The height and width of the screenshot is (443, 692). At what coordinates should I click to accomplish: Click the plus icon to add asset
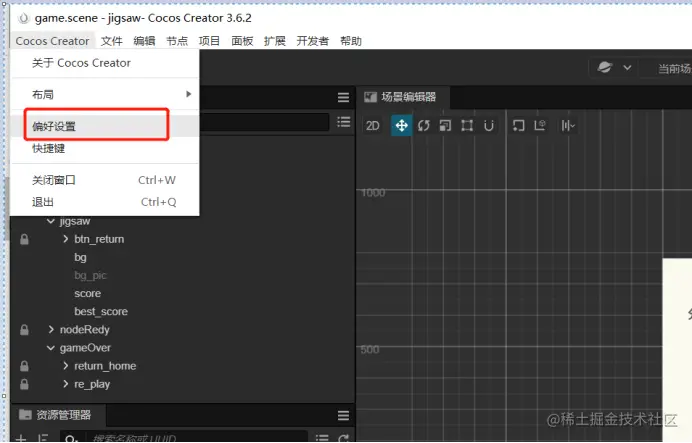tap(21, 439)
